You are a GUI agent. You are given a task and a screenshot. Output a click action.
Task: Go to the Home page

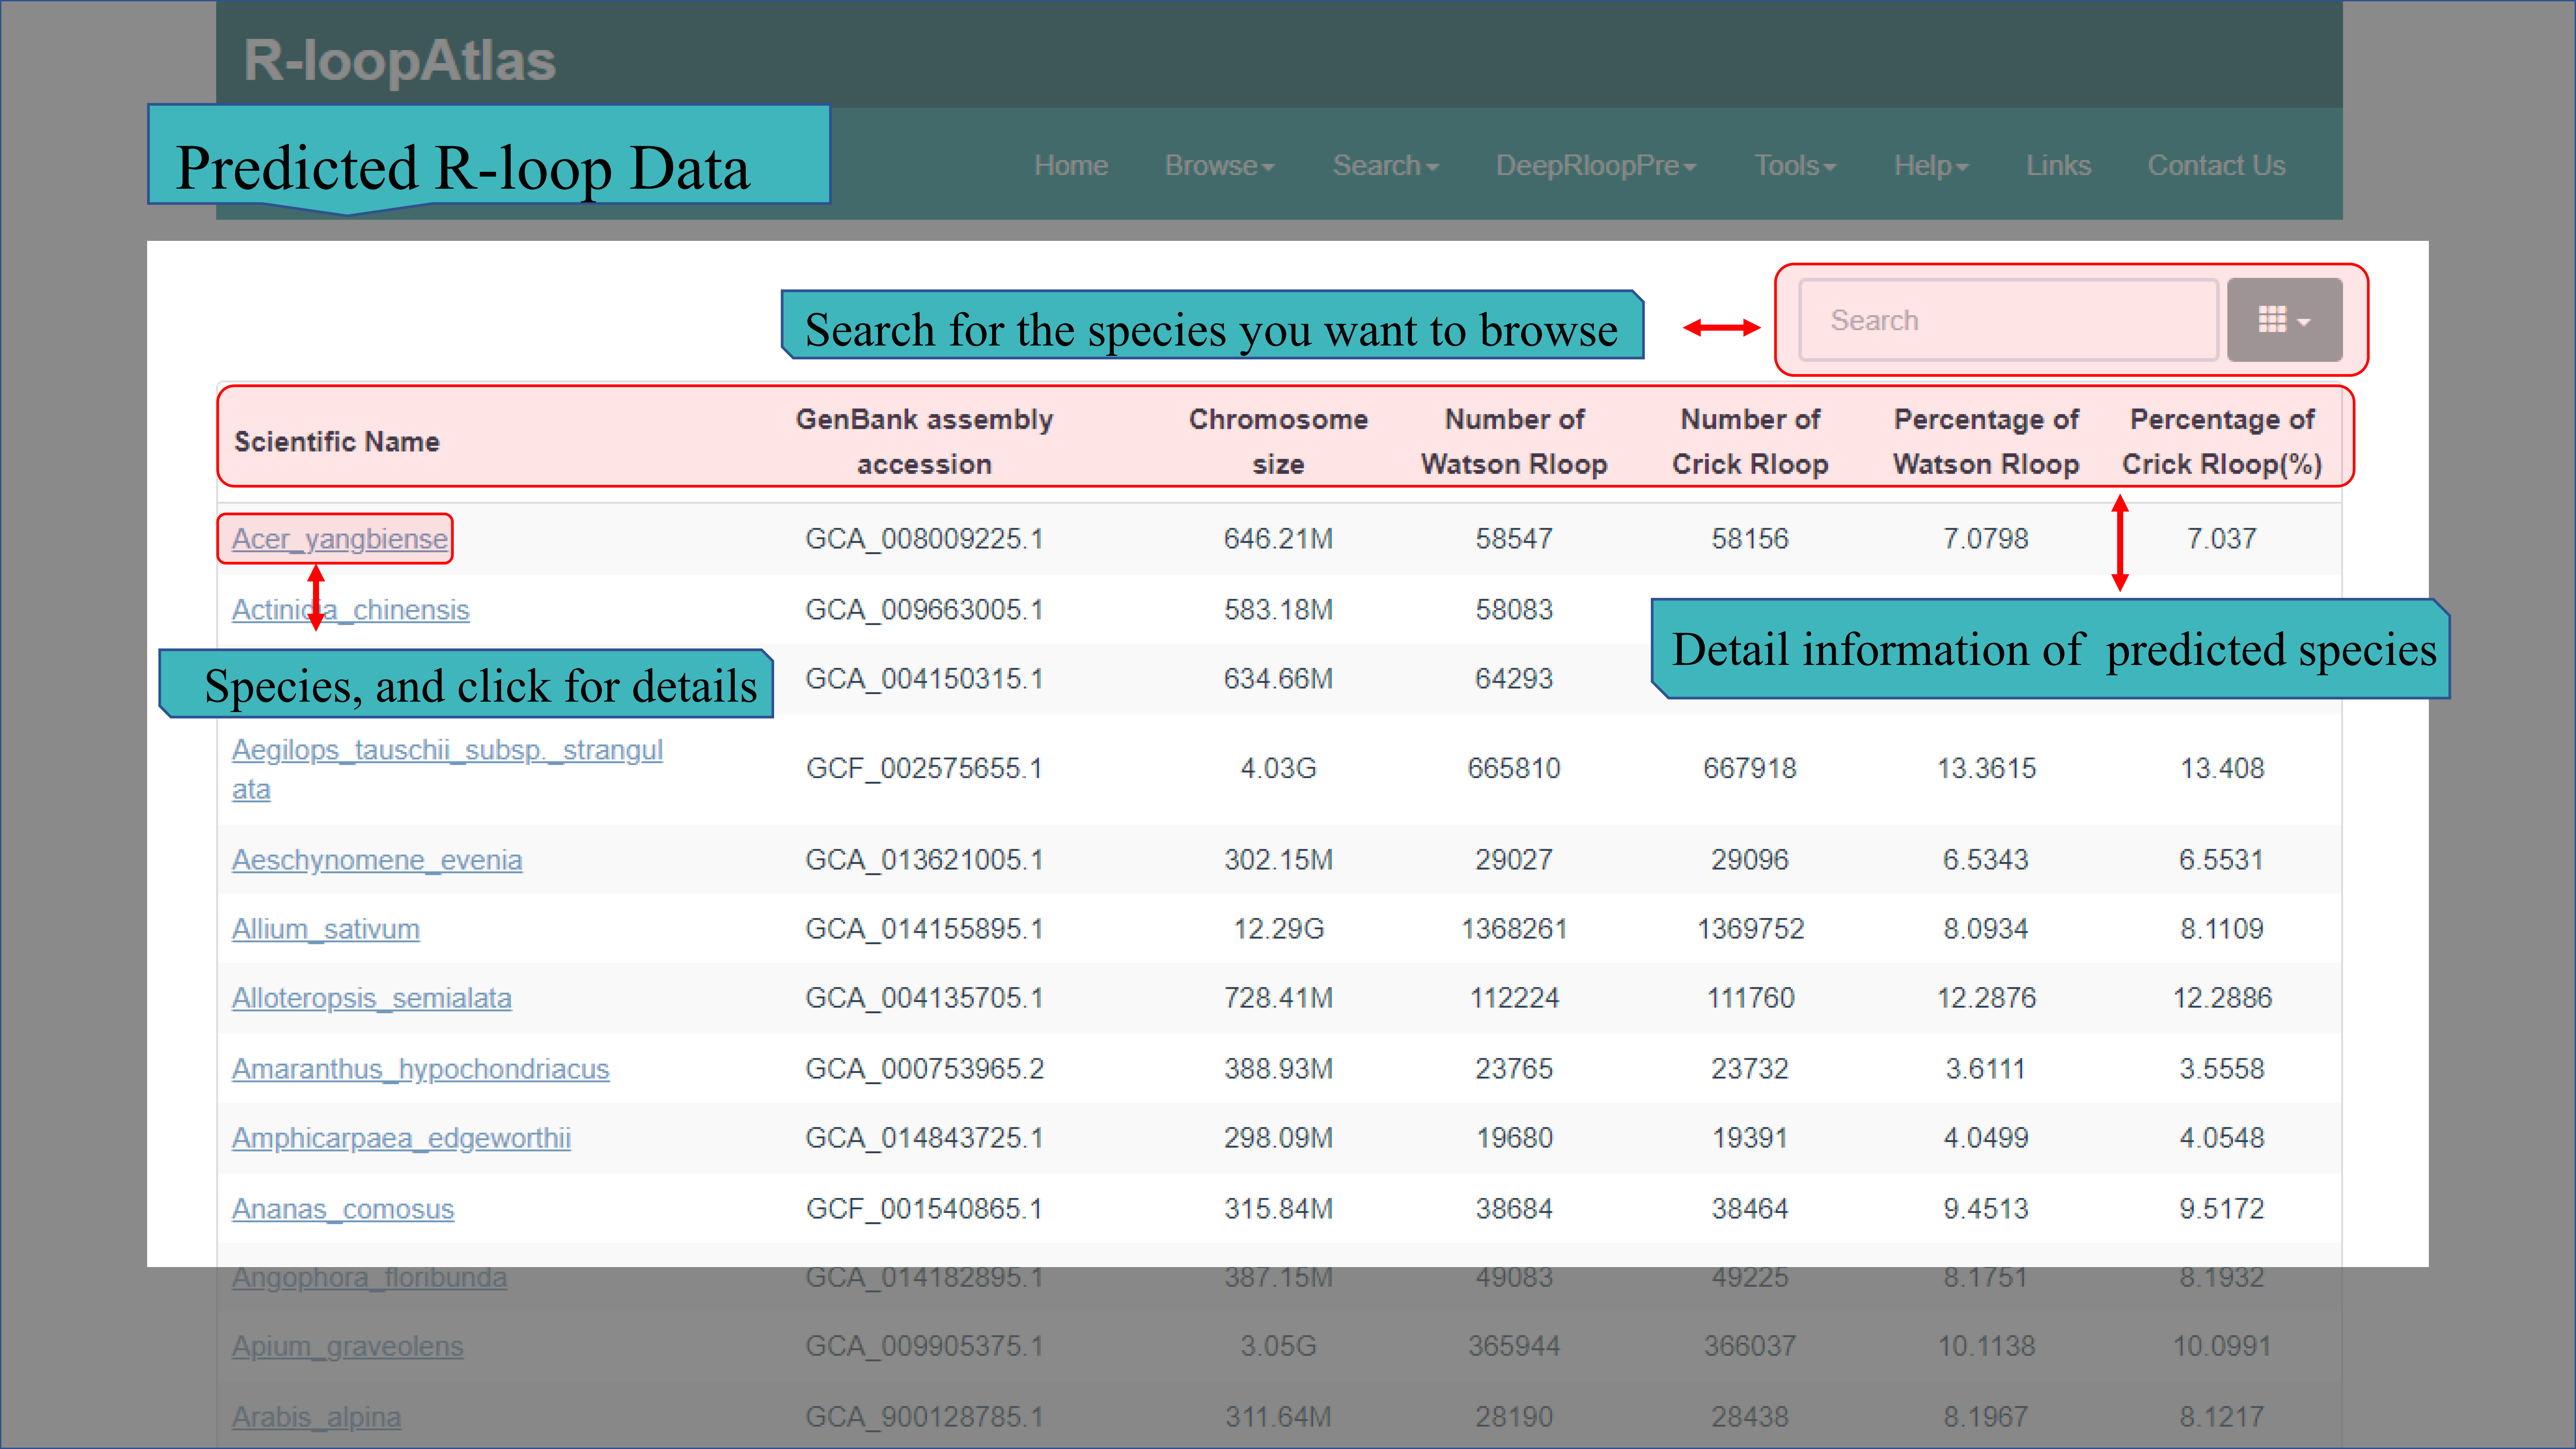click(x=1070, y=165)
